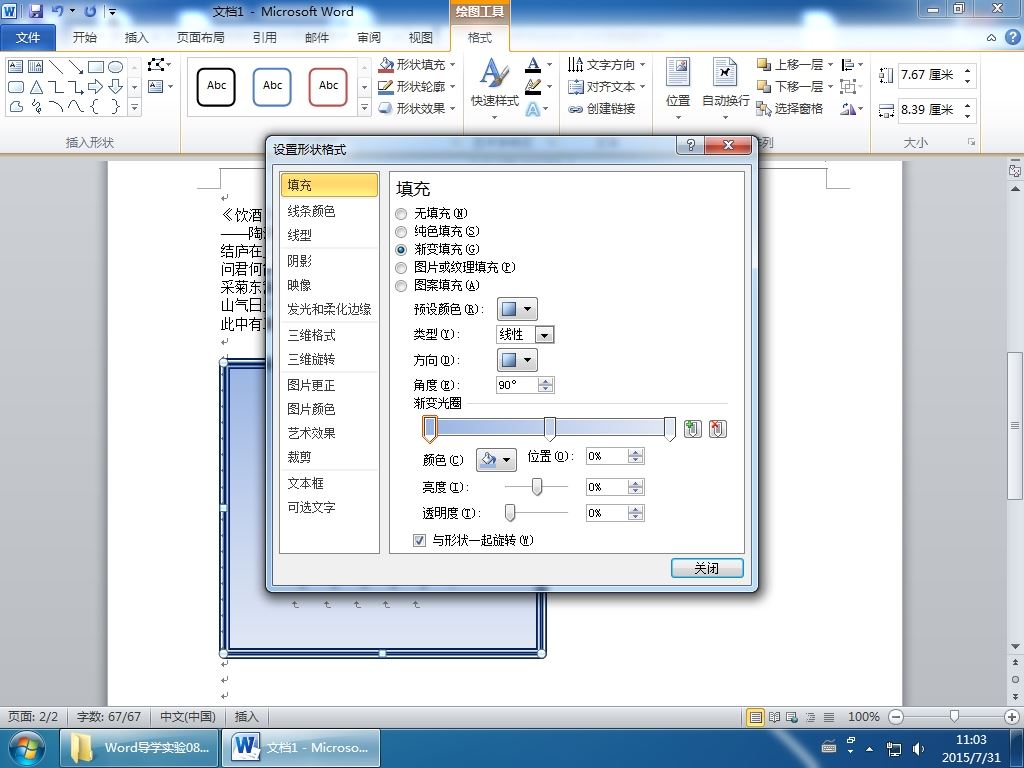Click the text fill A icon

[534, 65]
